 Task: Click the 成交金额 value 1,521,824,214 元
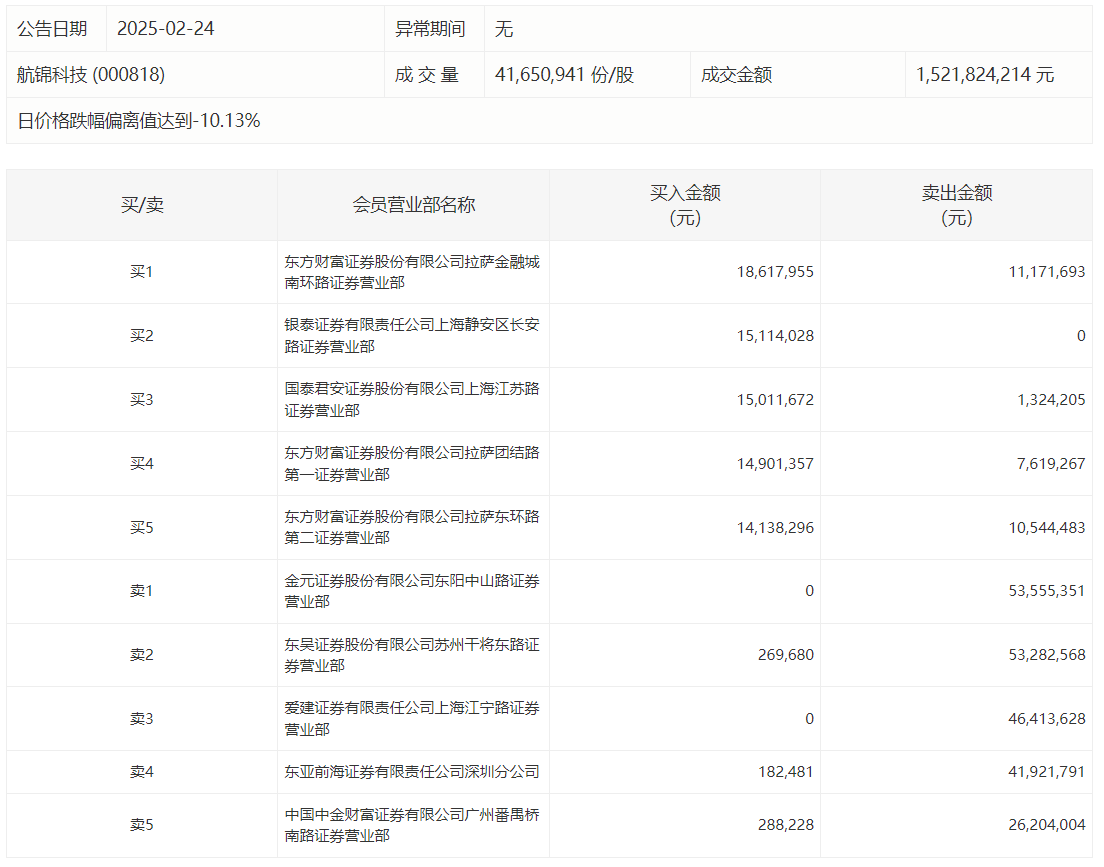[x=984, y=75]
